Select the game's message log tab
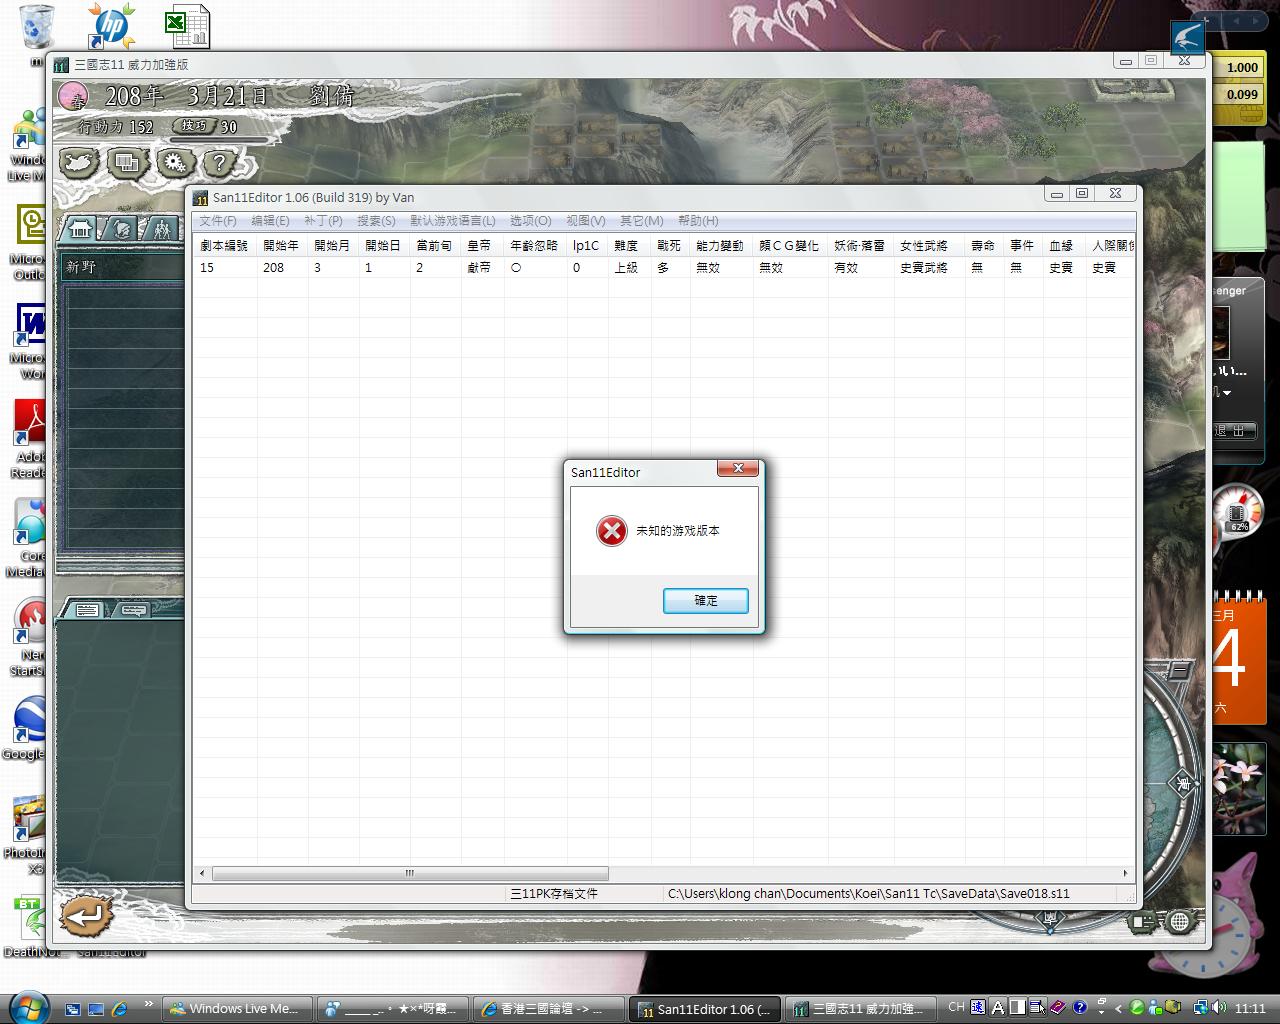 [x=87, y=609]
